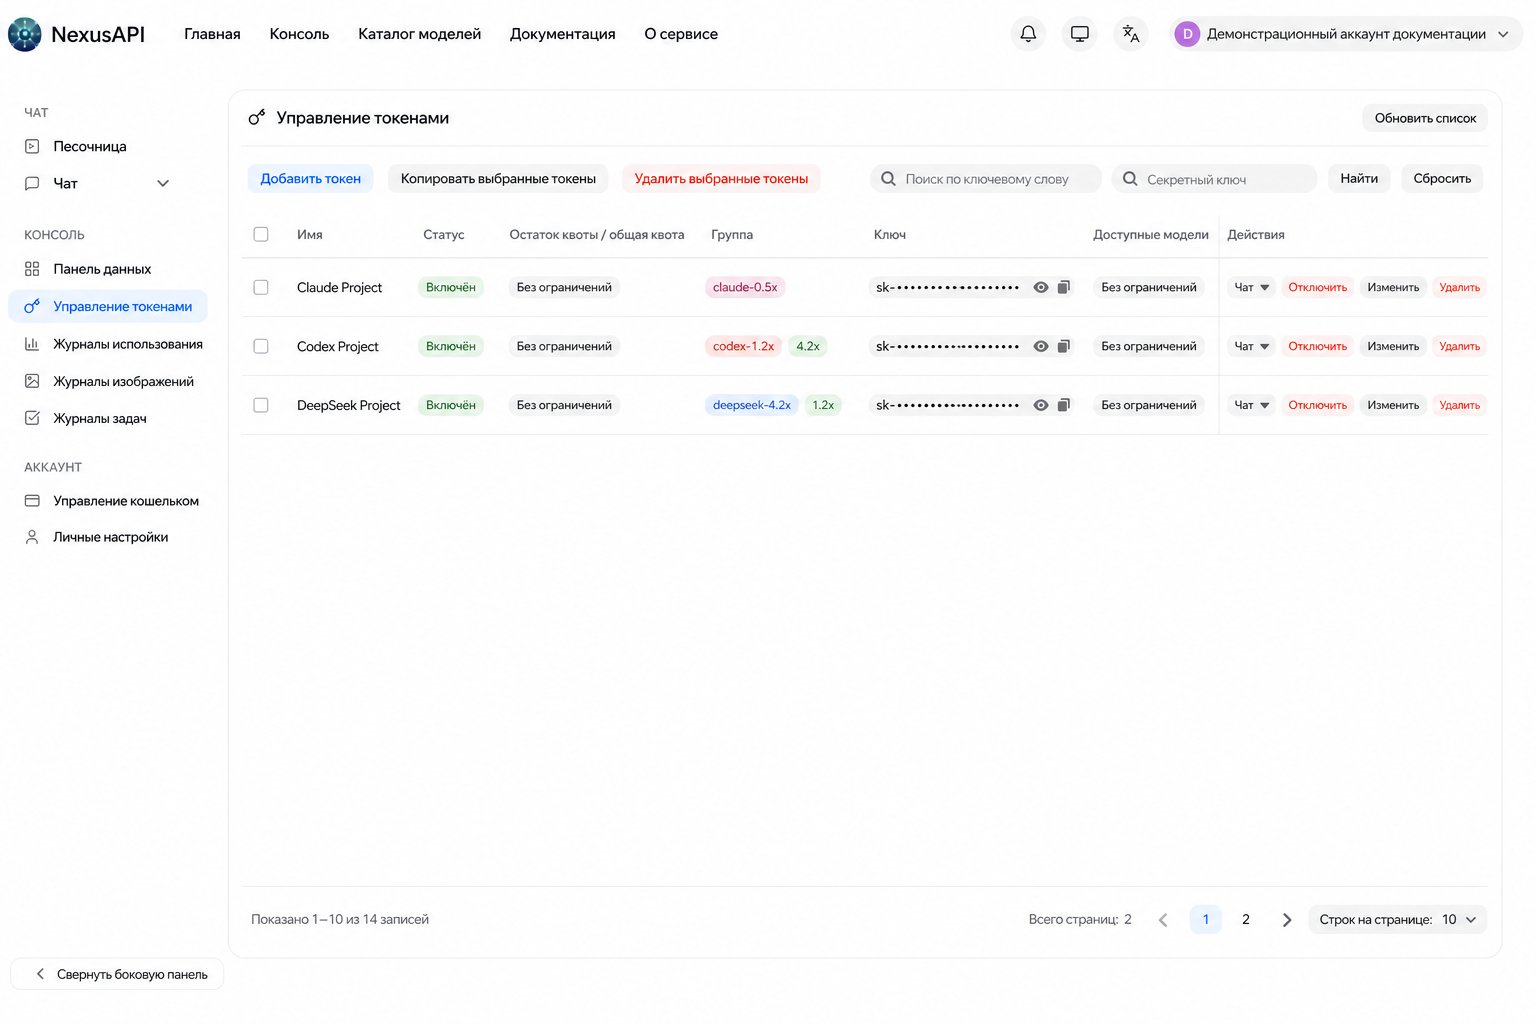Click the user avatar D

[x=1187, y=34]
